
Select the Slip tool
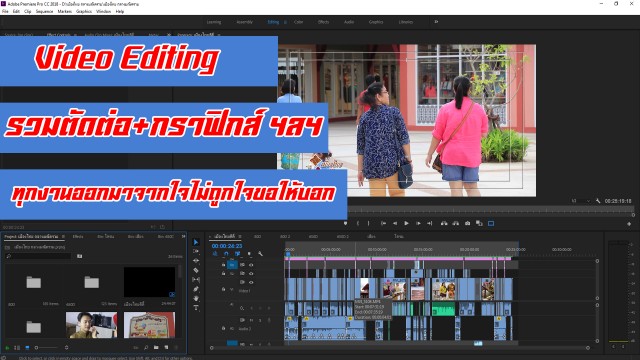[196, 280]
